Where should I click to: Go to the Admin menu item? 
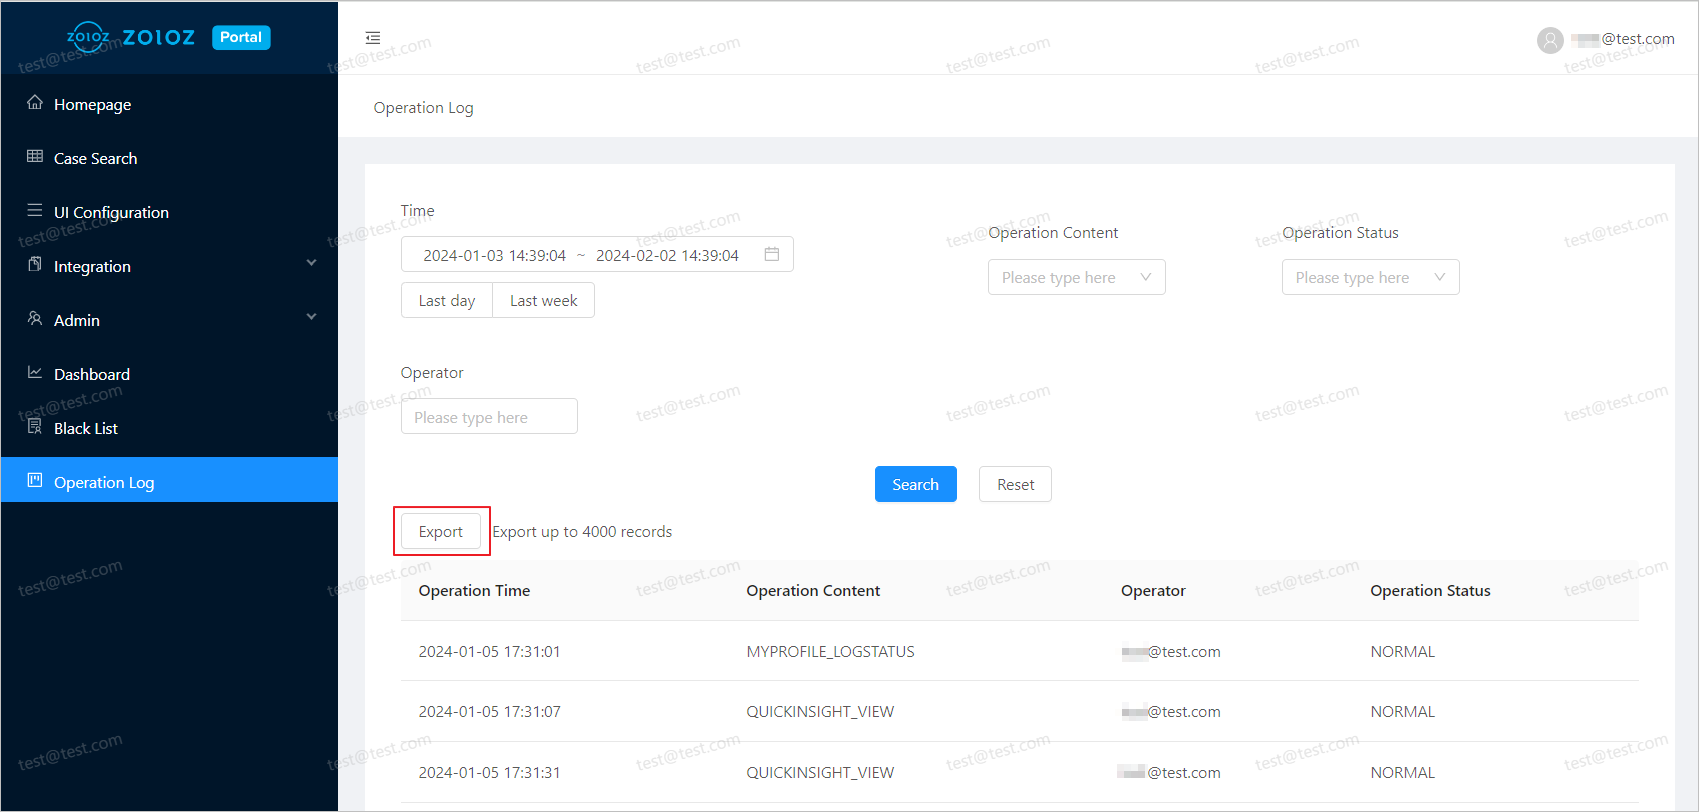coord(77,320)
